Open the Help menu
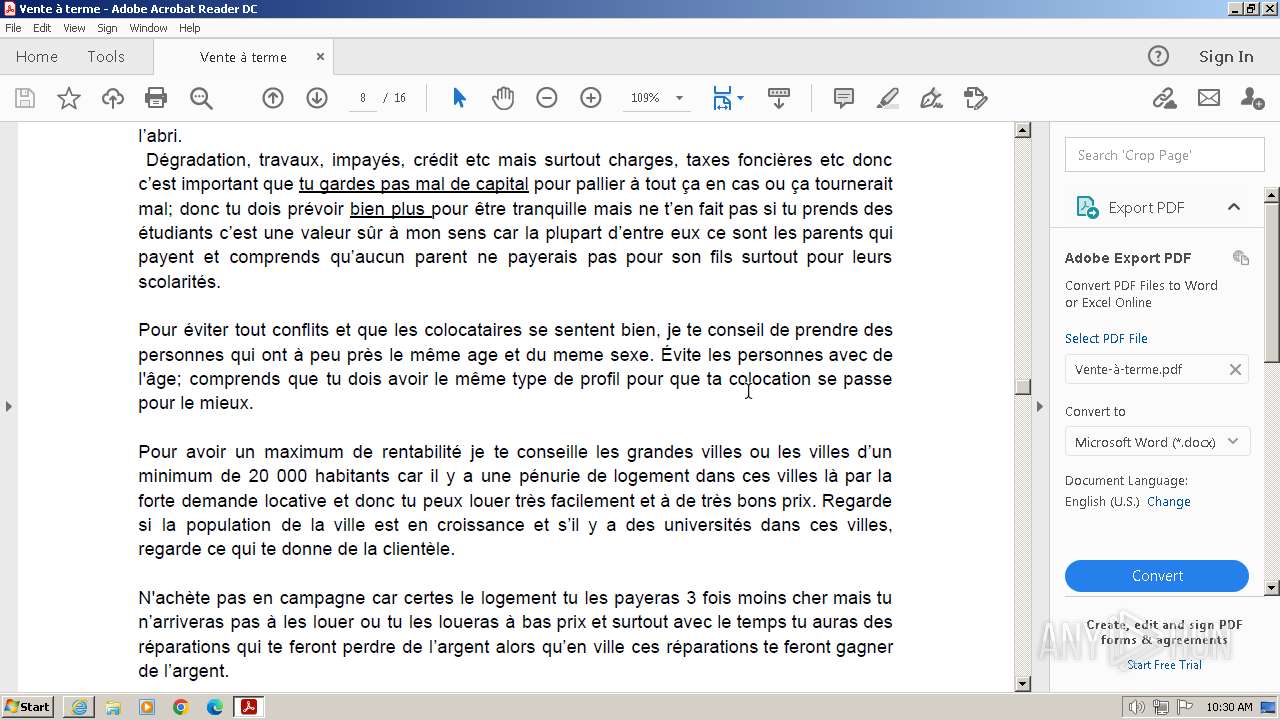Screen dimensions: 1280x720 point(189,28)
